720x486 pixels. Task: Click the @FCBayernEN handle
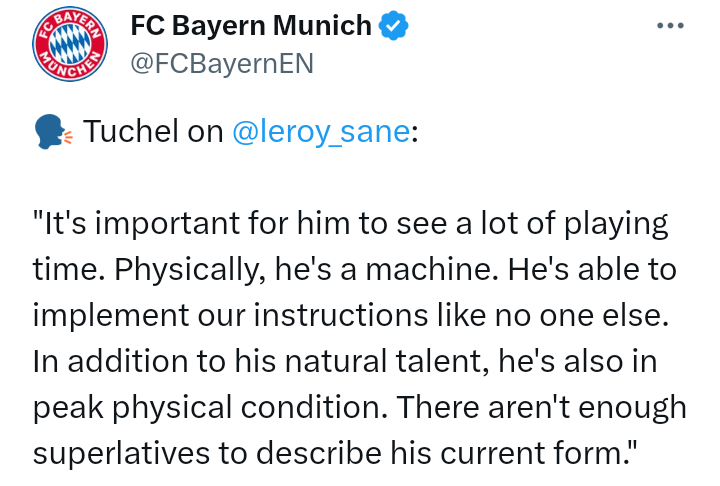pos(222,63)
